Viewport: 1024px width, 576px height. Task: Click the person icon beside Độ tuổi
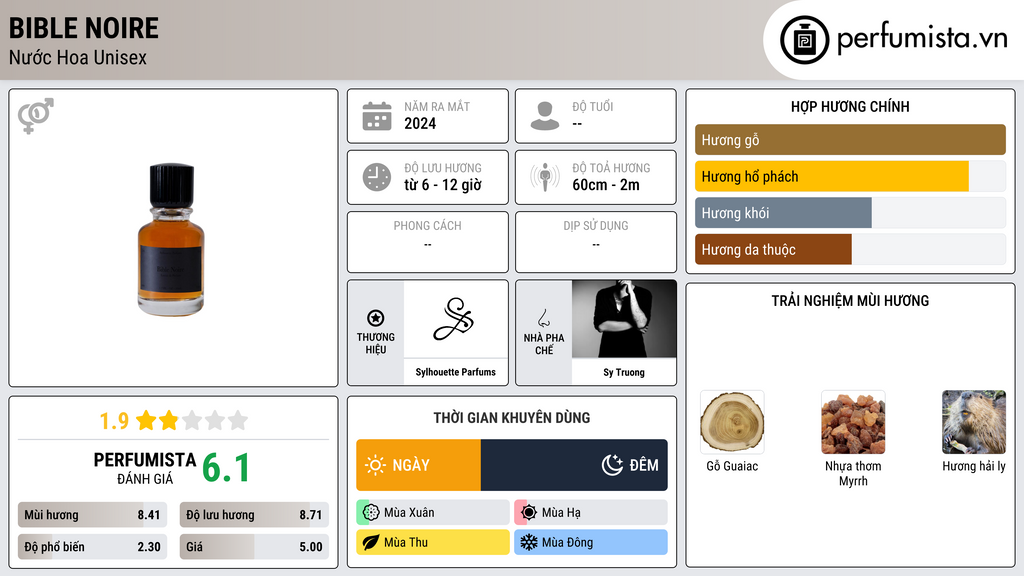[545, 116]
